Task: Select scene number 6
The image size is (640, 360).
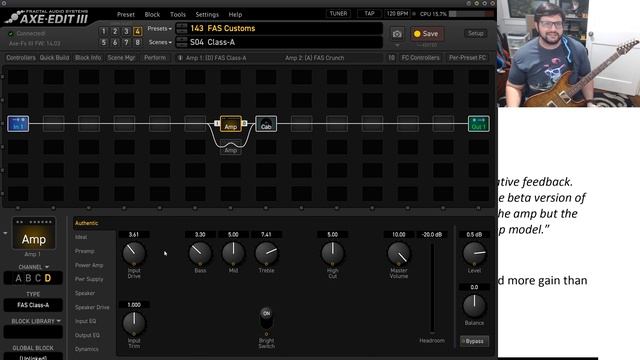Action: (x=115, y=42)
